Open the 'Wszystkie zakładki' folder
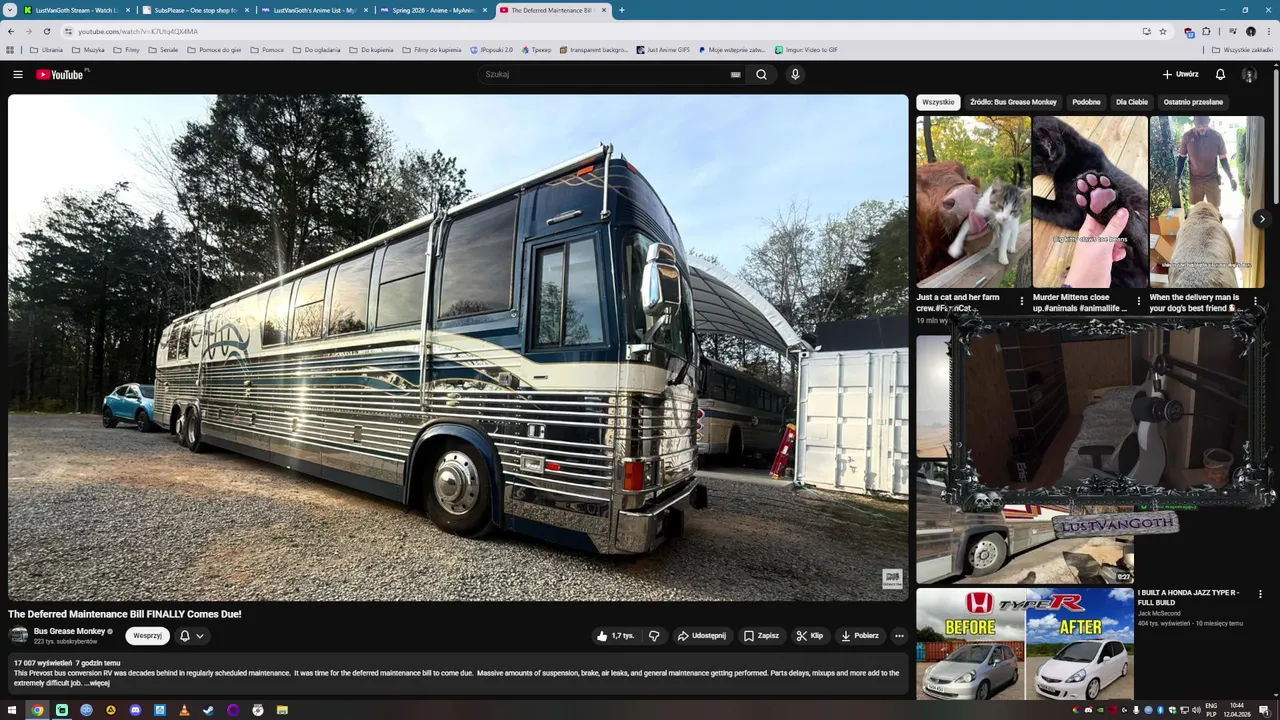This screenshot has height=720, width=1280. (x=1242, y=49)
